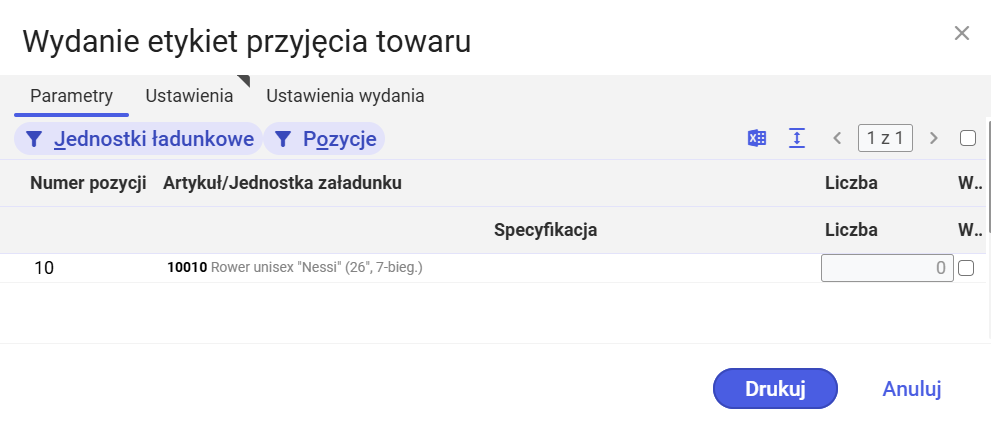The width and height of the screenshot is (991, 427).
Task: Click the vertical scrollbar on the right
Action: coord(988,177)
